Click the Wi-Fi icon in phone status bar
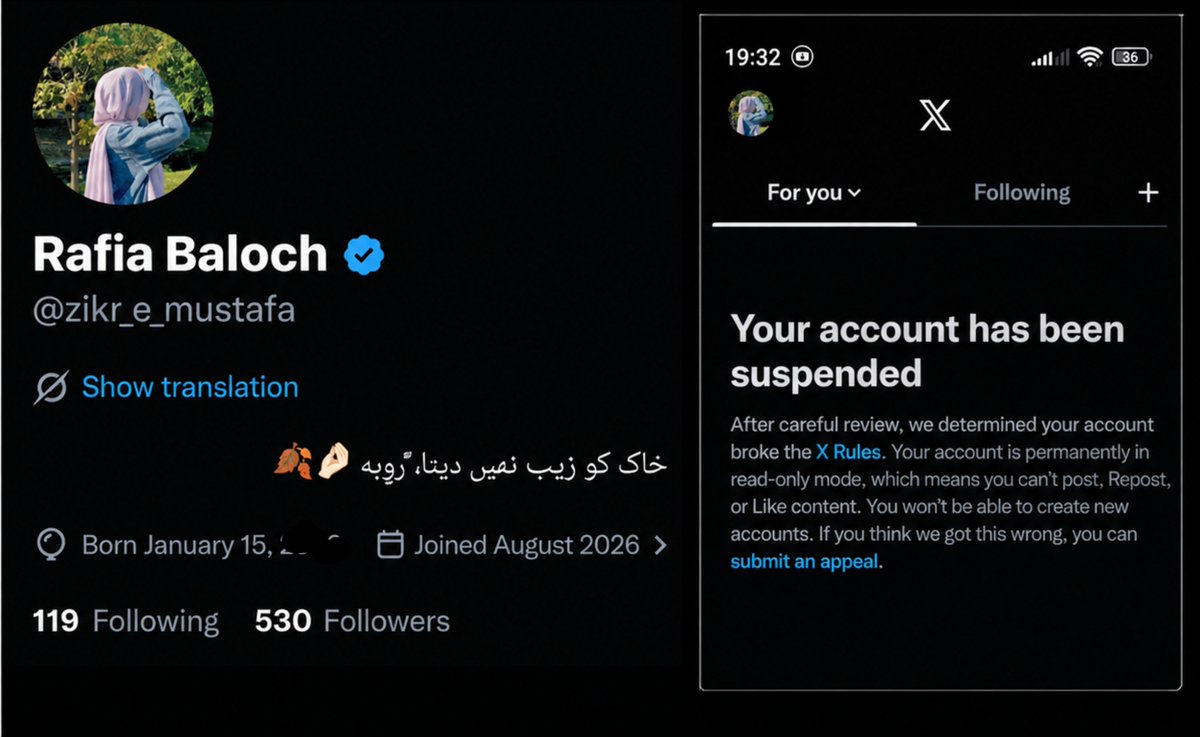1200x737 pixels. [1090, 57]
